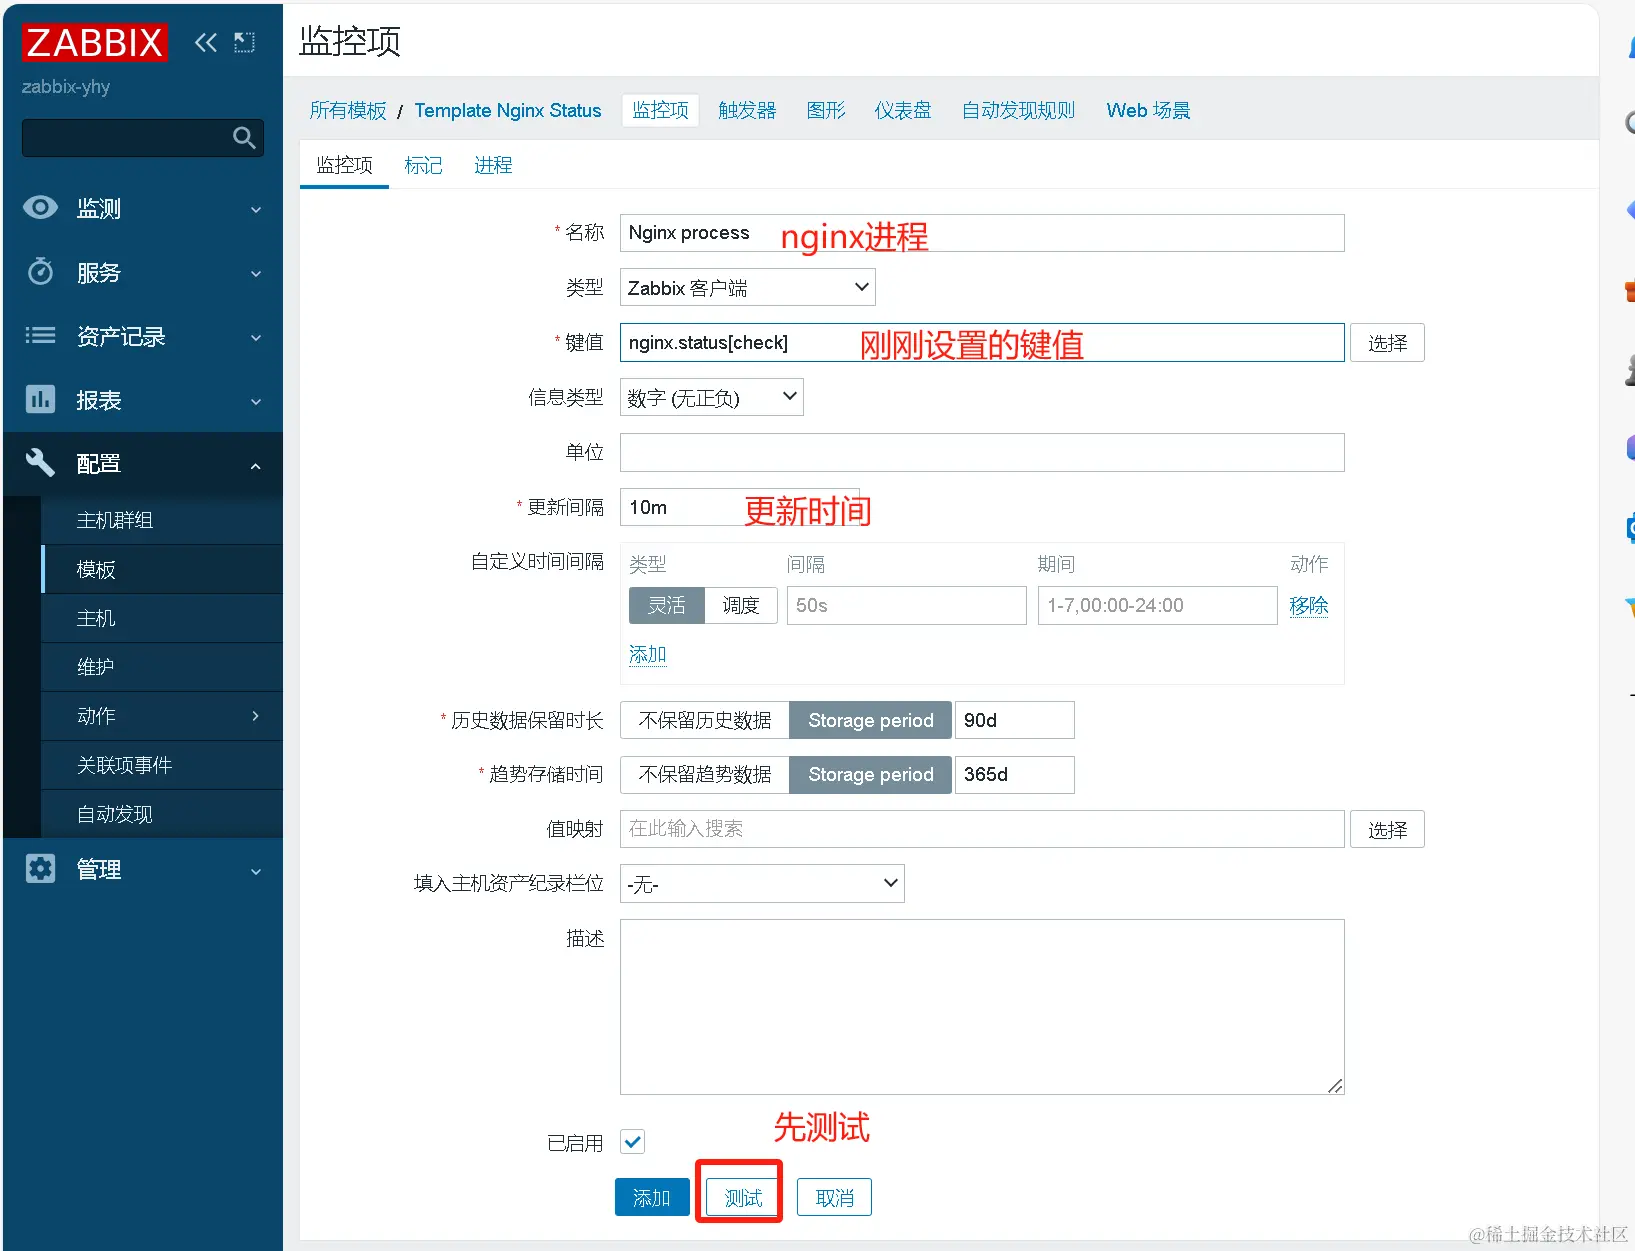
Task: Open the 填入主机资产纪录栏位 dropdown
Action: tap(762, 883)
